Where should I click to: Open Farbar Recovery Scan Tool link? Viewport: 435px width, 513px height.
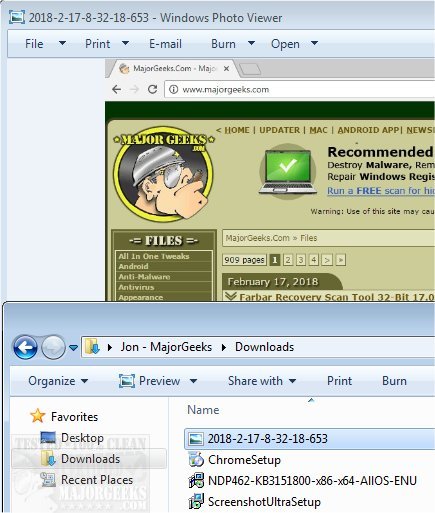(337, 296)
